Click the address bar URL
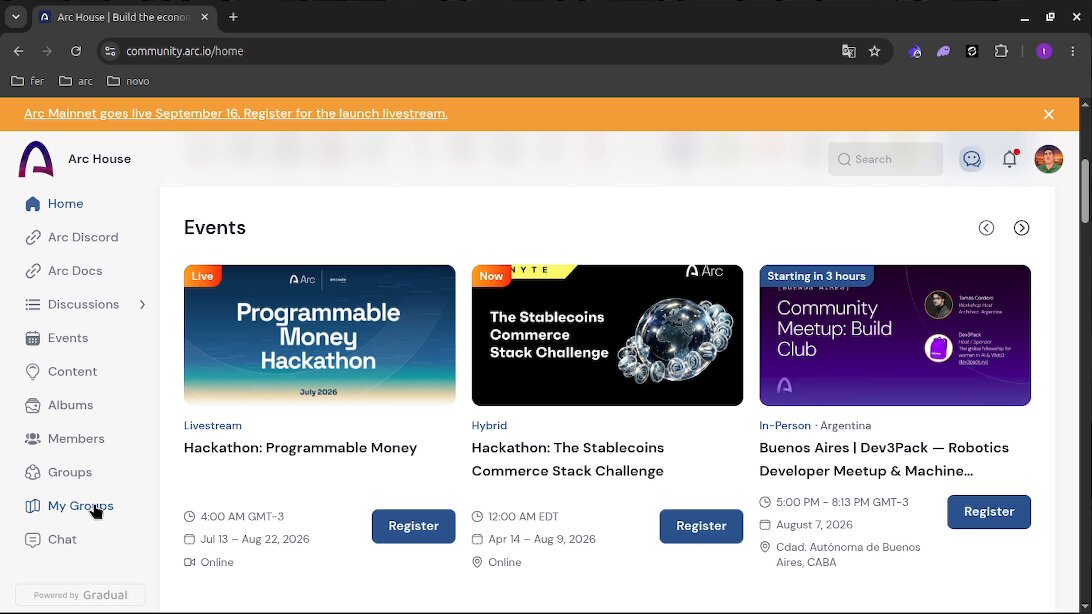This screenshot has height=614, width=1092. tap(185, 51)
